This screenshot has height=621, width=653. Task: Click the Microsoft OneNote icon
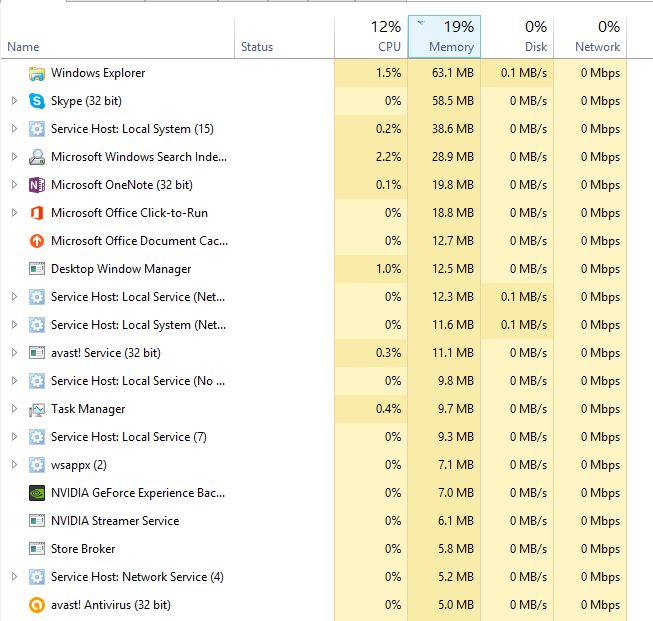point(37,185)
